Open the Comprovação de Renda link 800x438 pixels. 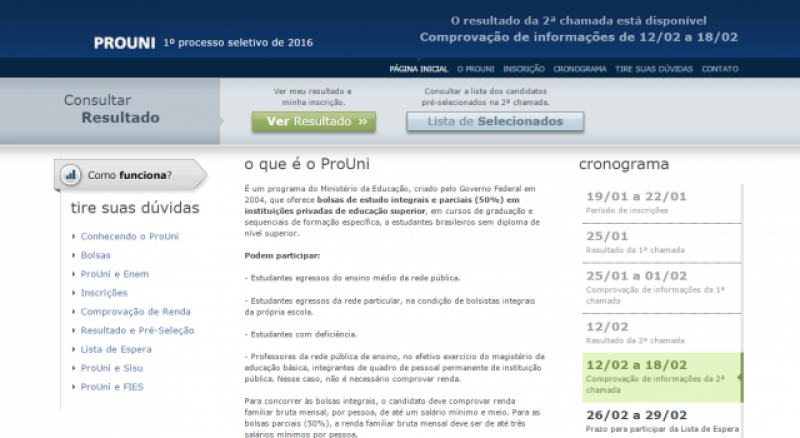pos(135,312)
